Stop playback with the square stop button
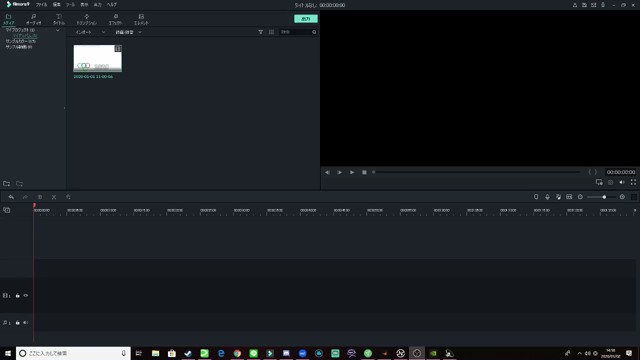640x360 pixels. tap(364, 172)
